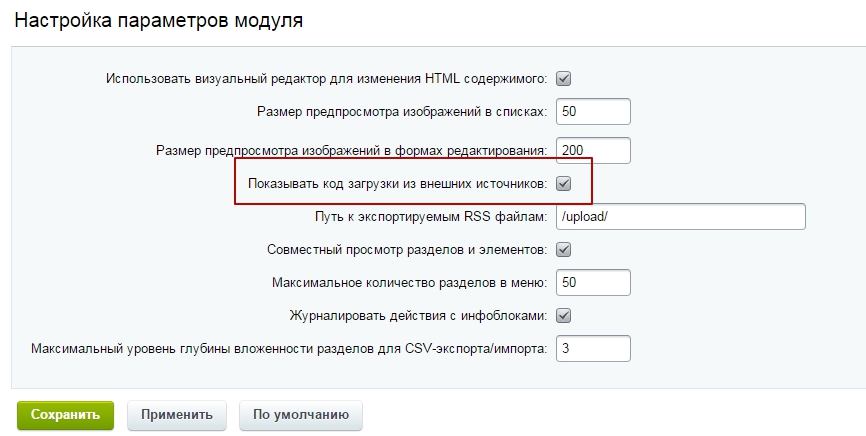Click label 'Путь к экспортируемым RSS файлам'
Screen dimensions: 866x436
tap(431, 217)
